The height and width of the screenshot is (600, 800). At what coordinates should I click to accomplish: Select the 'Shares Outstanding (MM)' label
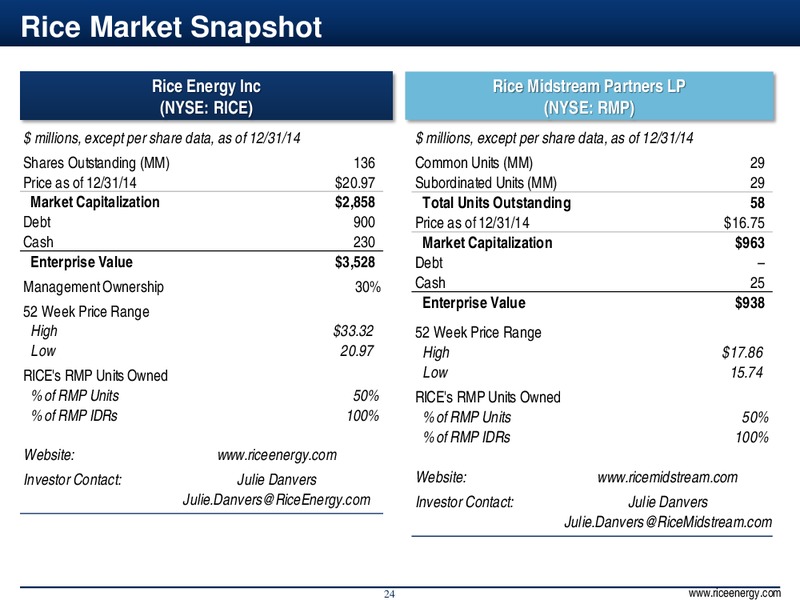[96, 163]
